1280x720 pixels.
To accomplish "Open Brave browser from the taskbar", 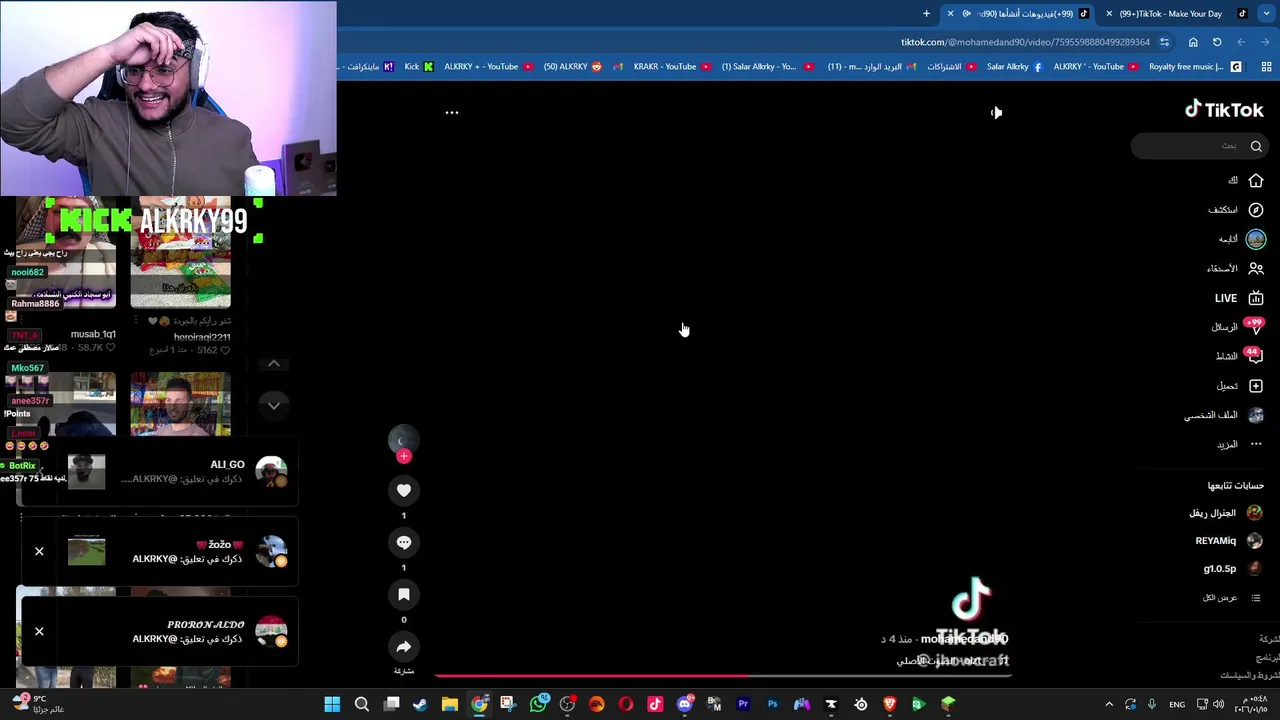I will (x=889, y=705).
